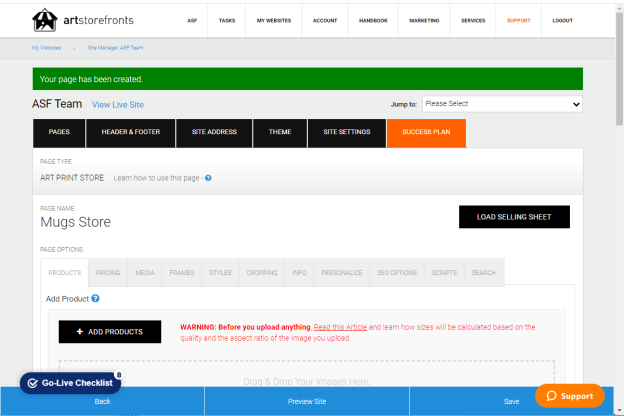Select the Frames page option tab

[182, 273]
